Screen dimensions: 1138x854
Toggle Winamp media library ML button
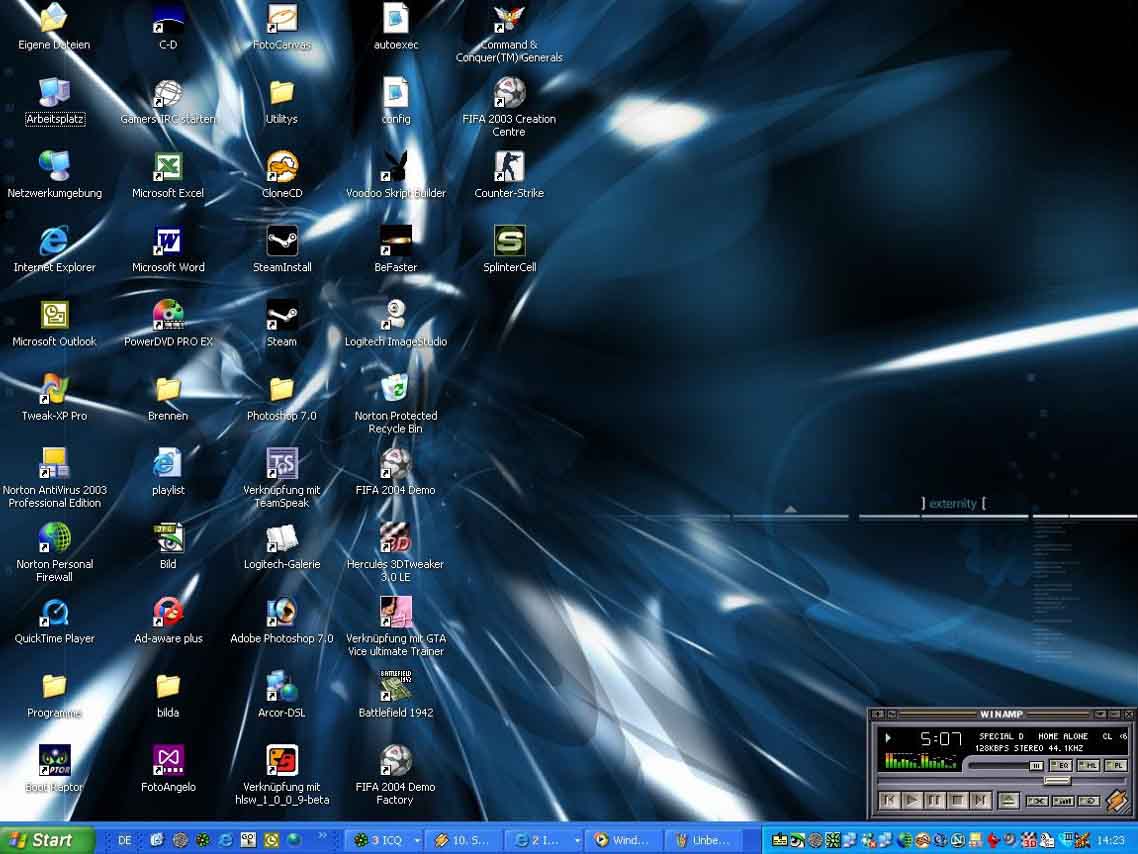coord(1089,765)
